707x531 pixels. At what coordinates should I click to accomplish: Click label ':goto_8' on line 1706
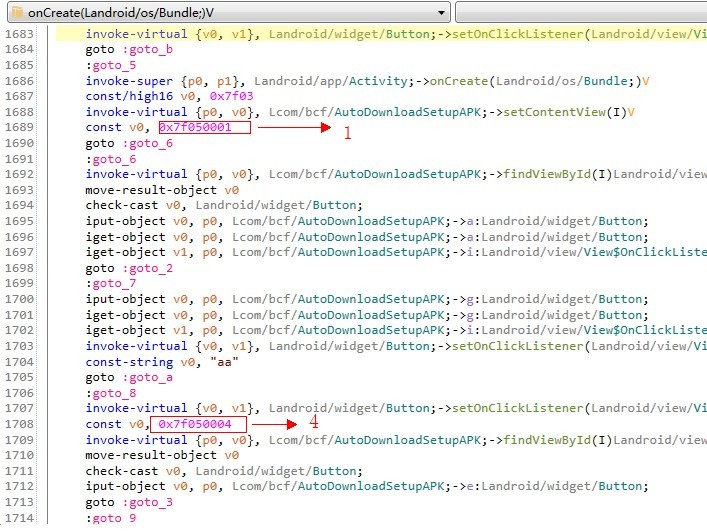tap(110, 393)
